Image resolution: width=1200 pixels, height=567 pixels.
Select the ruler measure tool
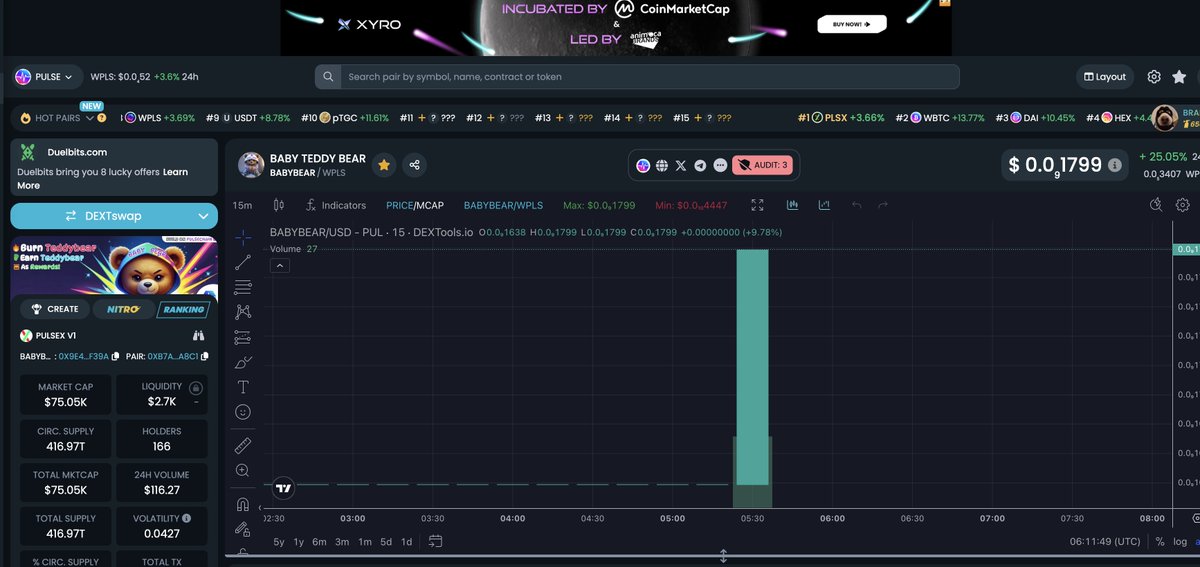243,445
